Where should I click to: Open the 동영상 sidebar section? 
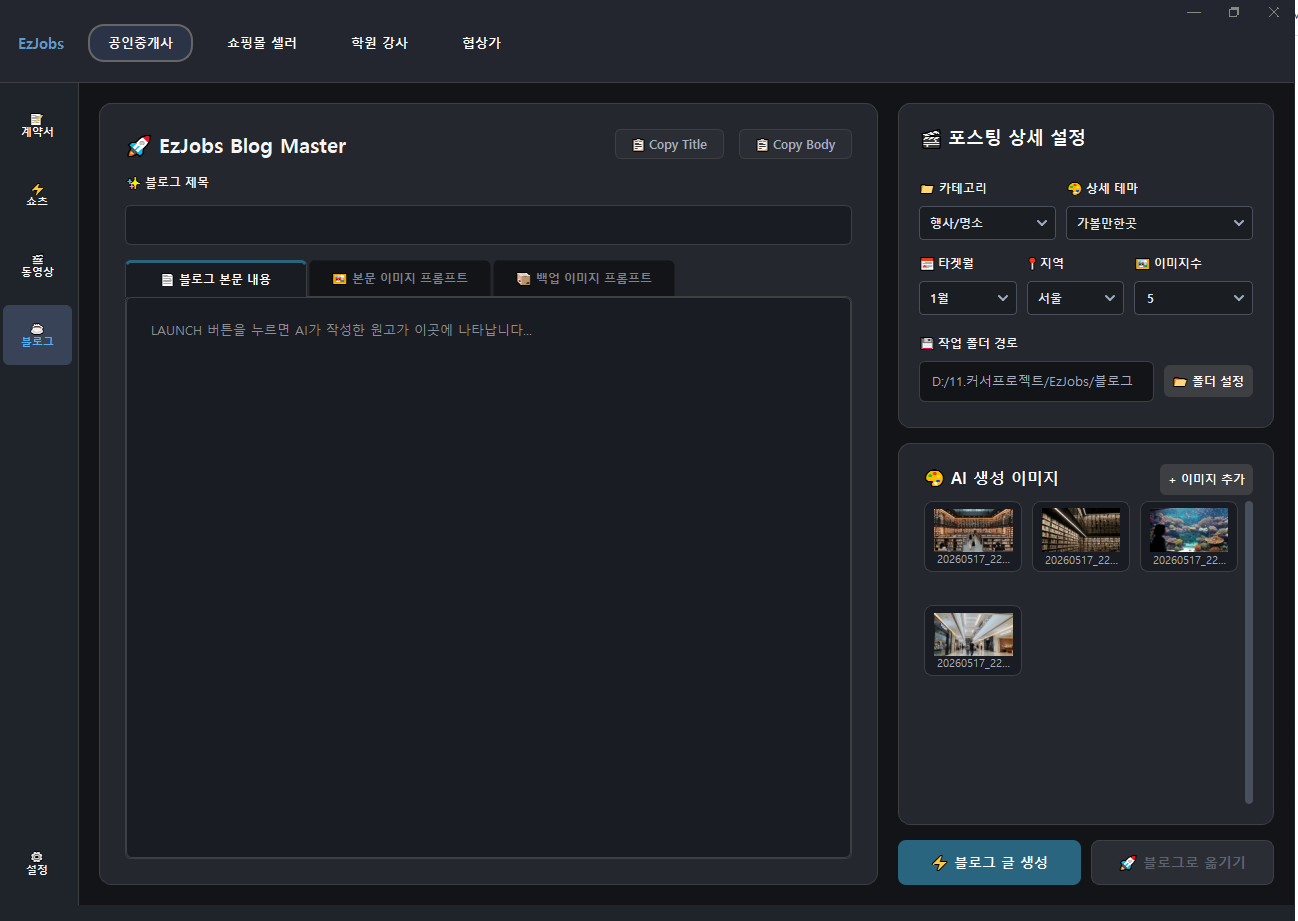click(37, 265)
